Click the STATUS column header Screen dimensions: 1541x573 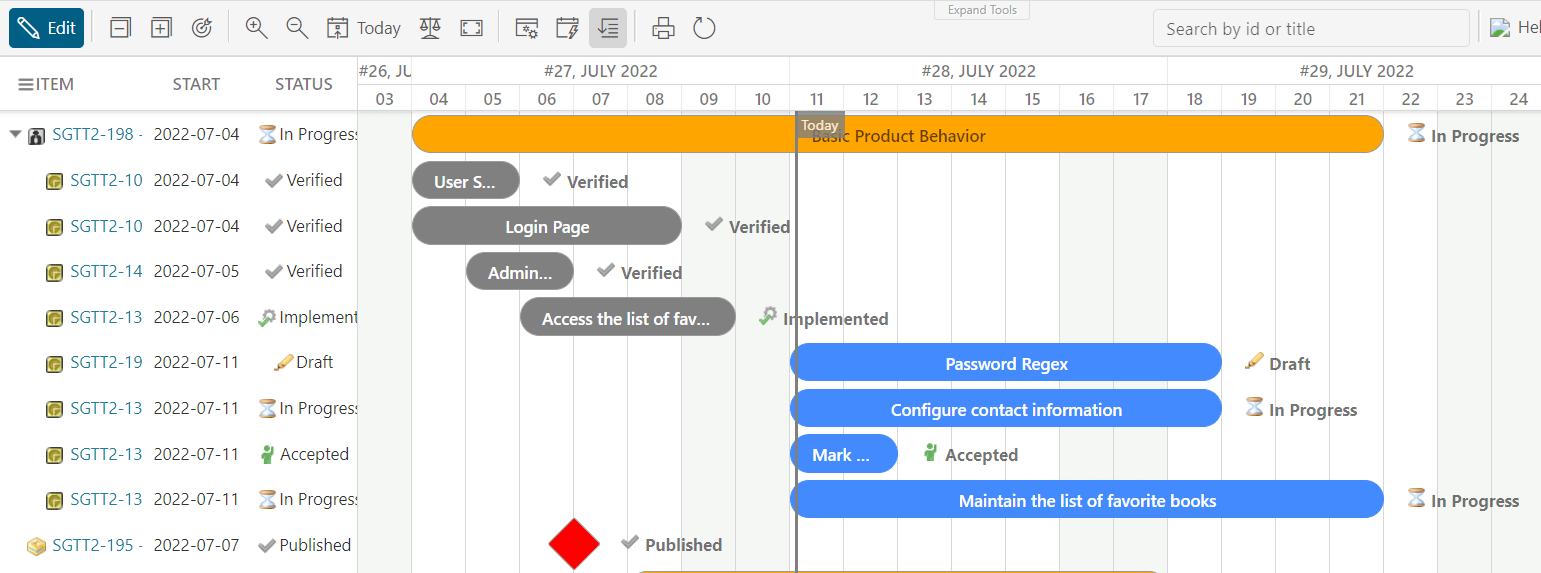click(304, 84)
